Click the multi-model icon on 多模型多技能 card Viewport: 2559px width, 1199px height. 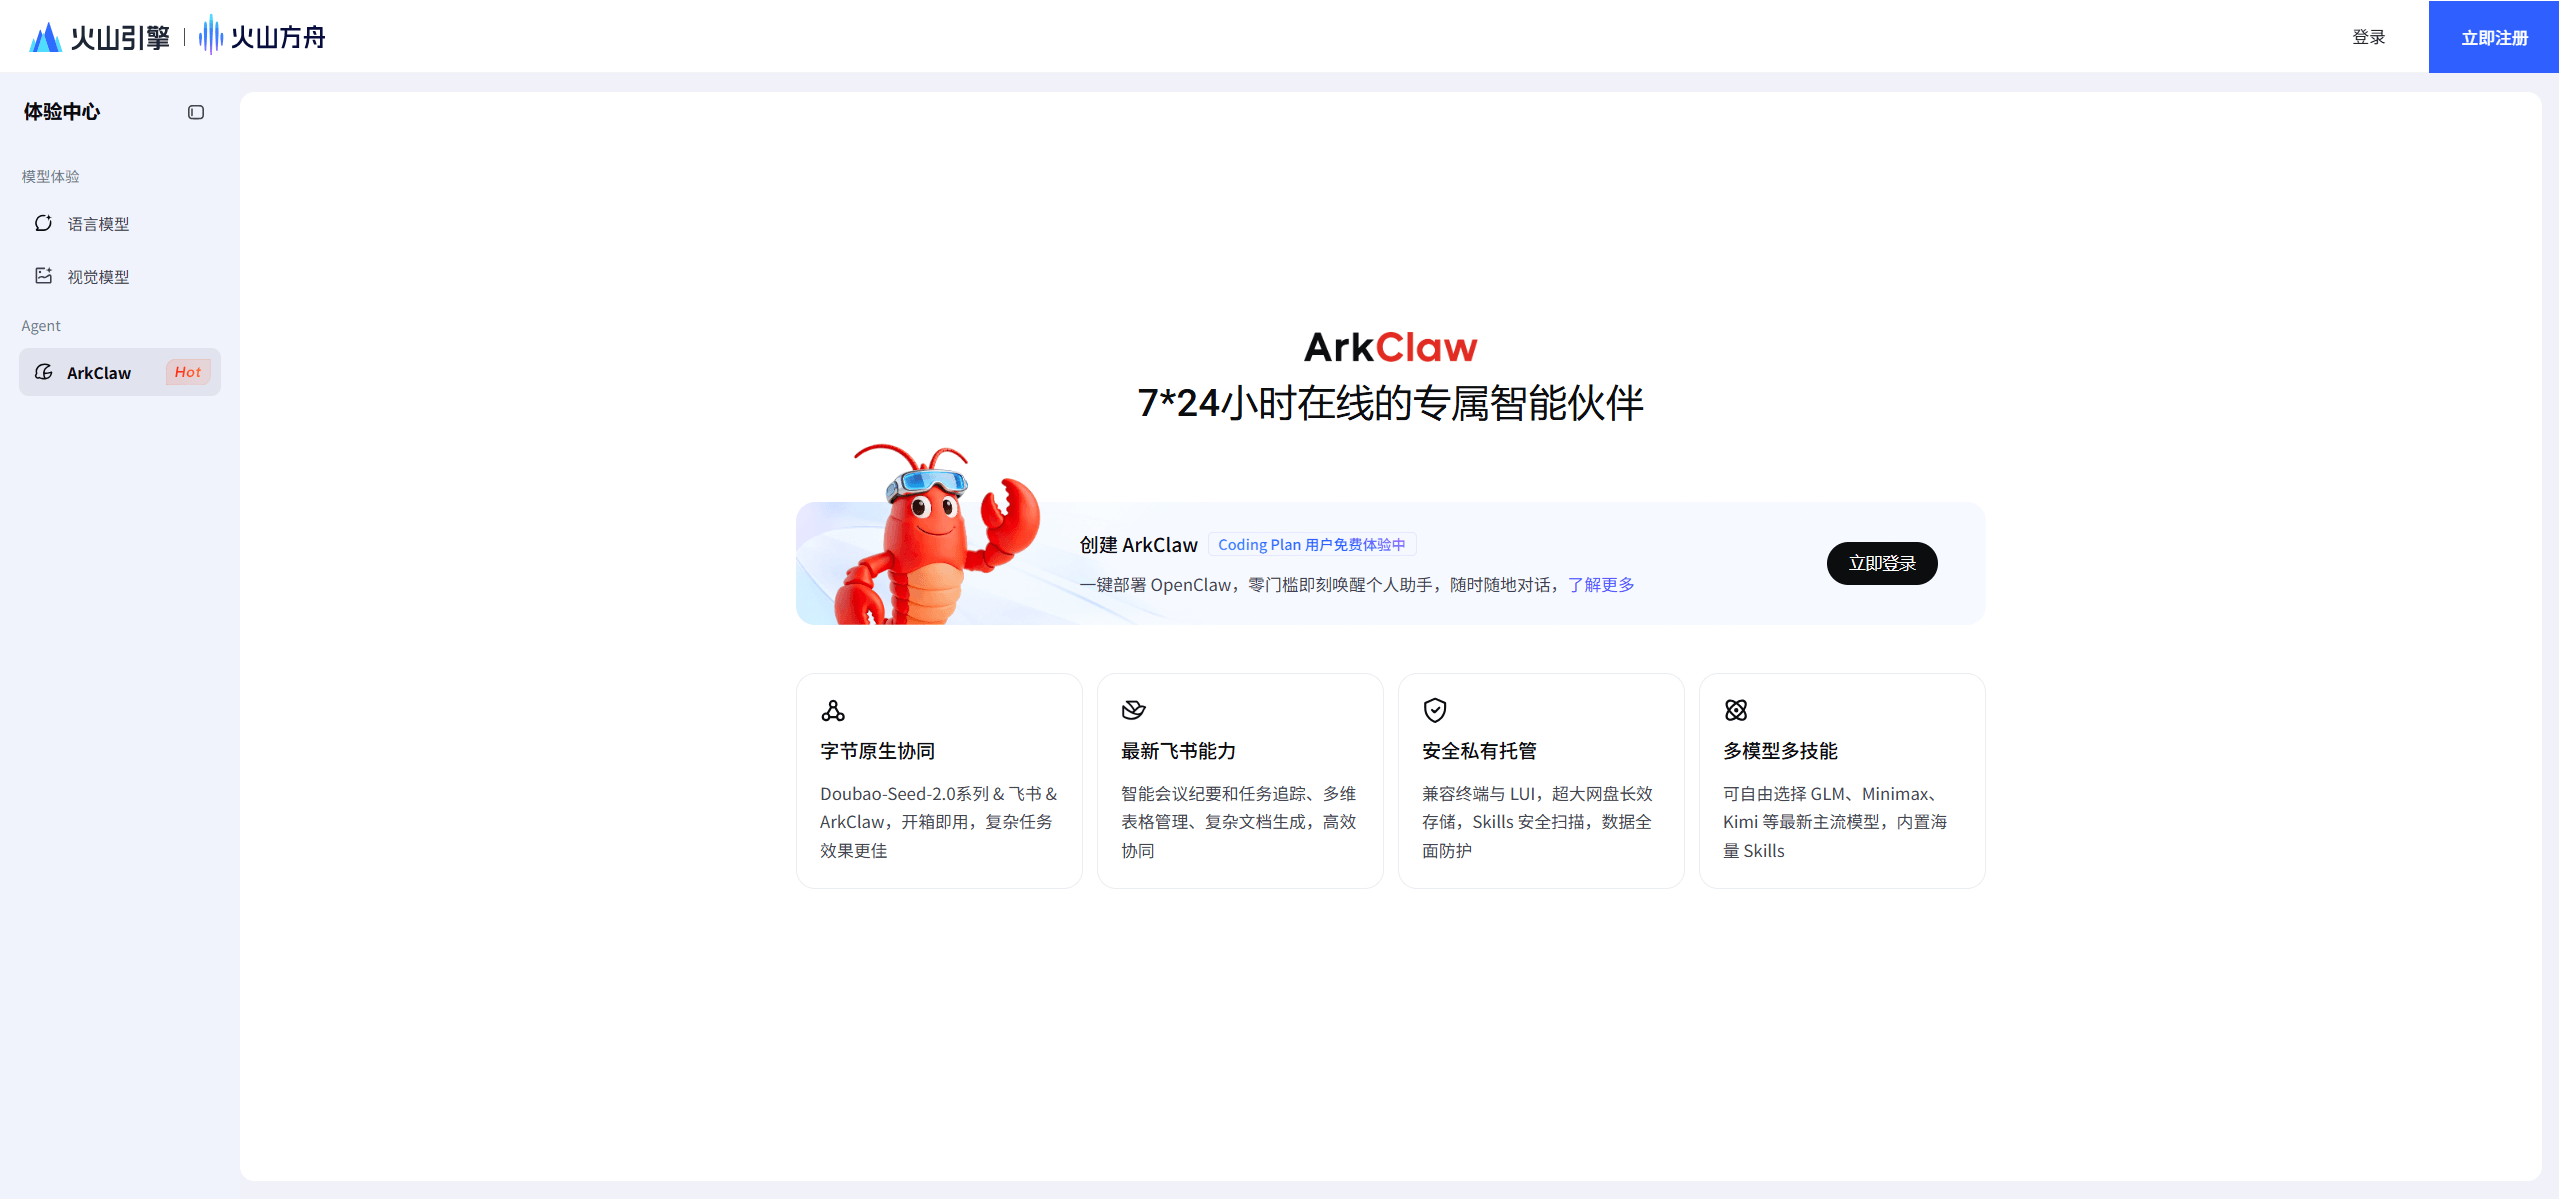coord(1737,710)
